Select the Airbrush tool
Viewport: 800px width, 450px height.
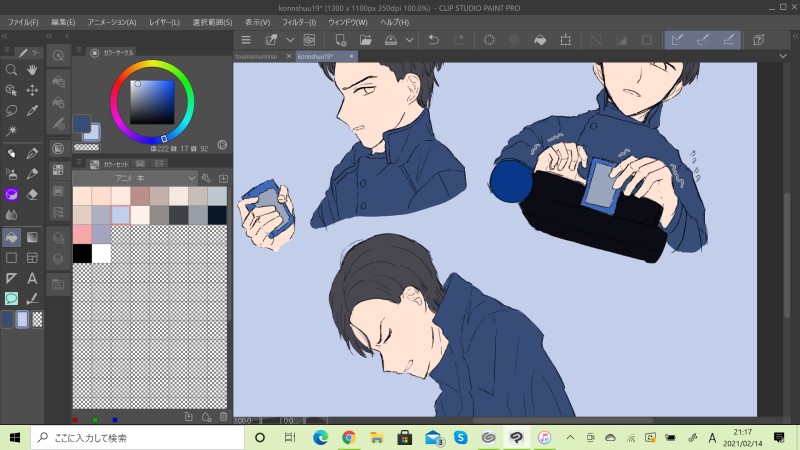click(11, 174)
